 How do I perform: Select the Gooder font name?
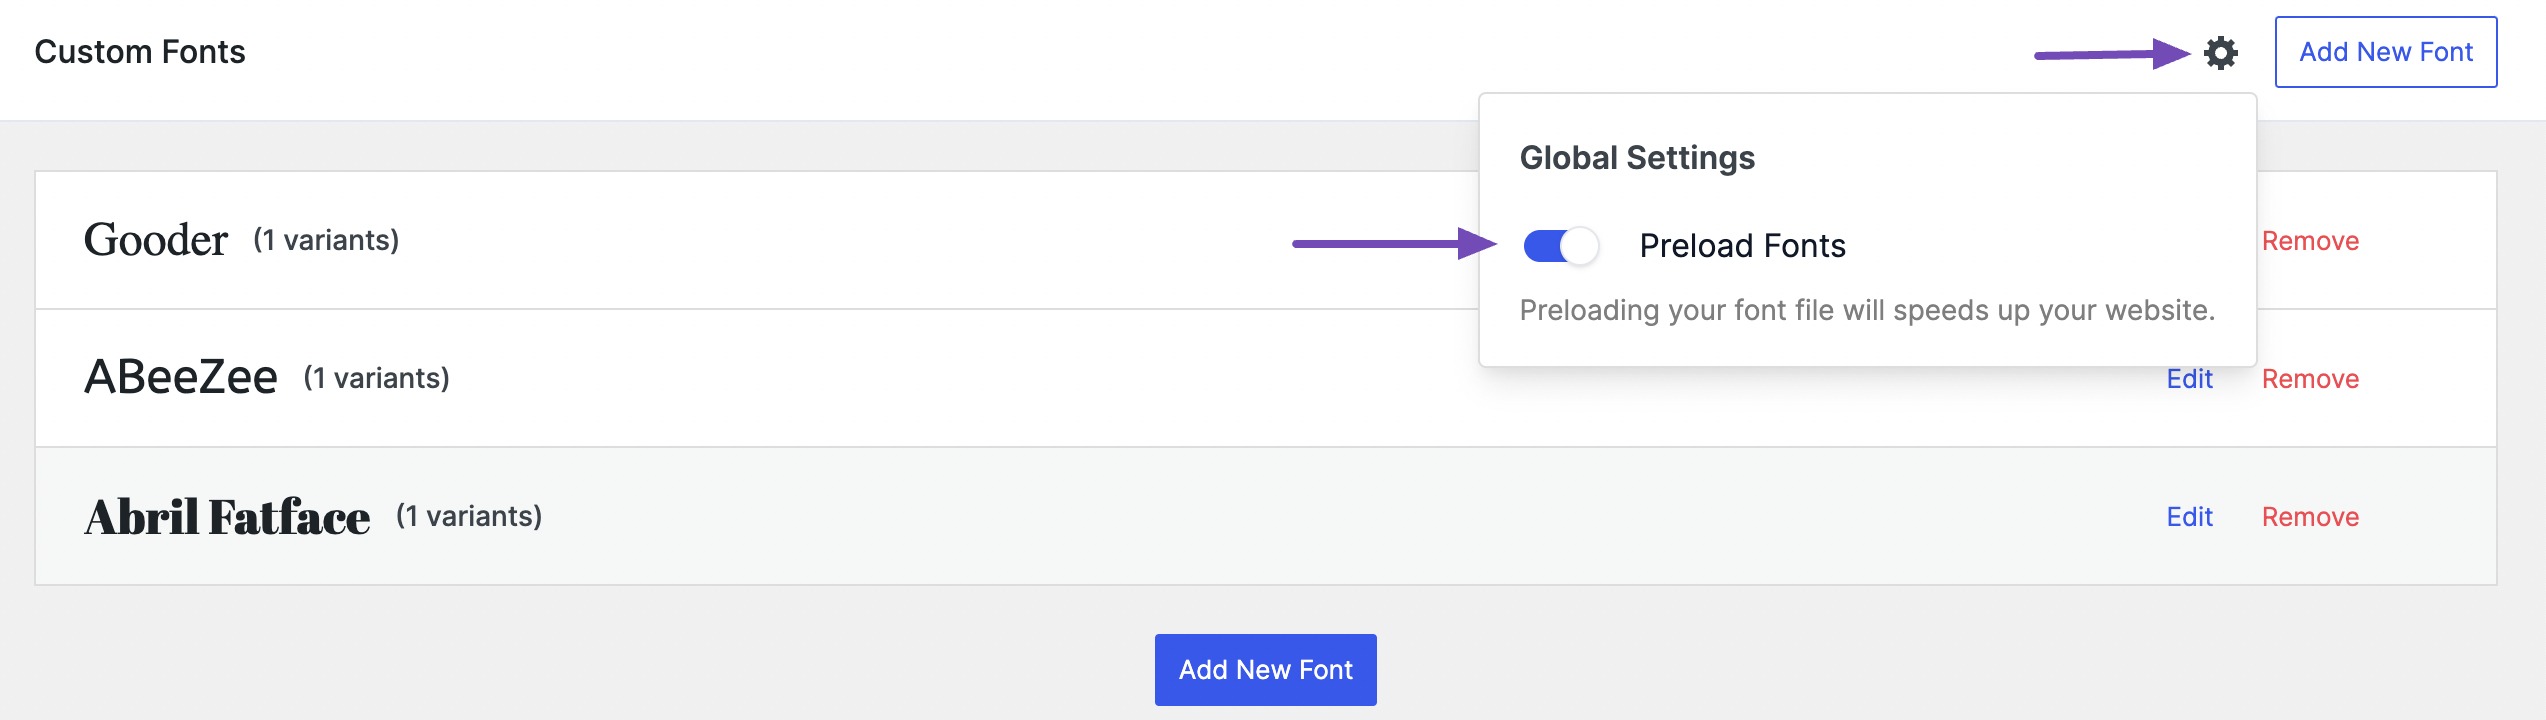tap(156, 240)
